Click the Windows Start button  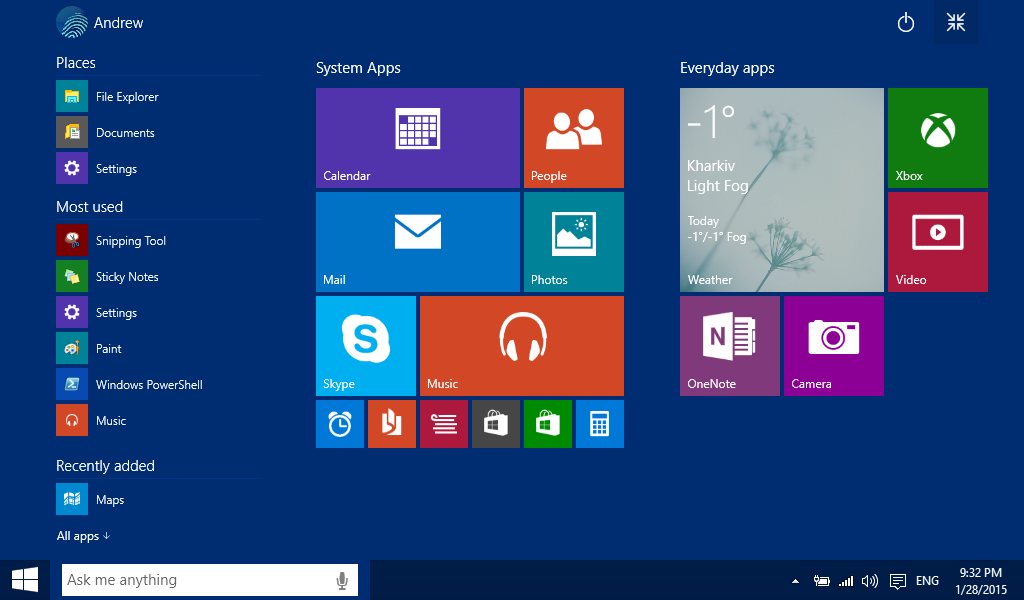click(x=25, y=580)
